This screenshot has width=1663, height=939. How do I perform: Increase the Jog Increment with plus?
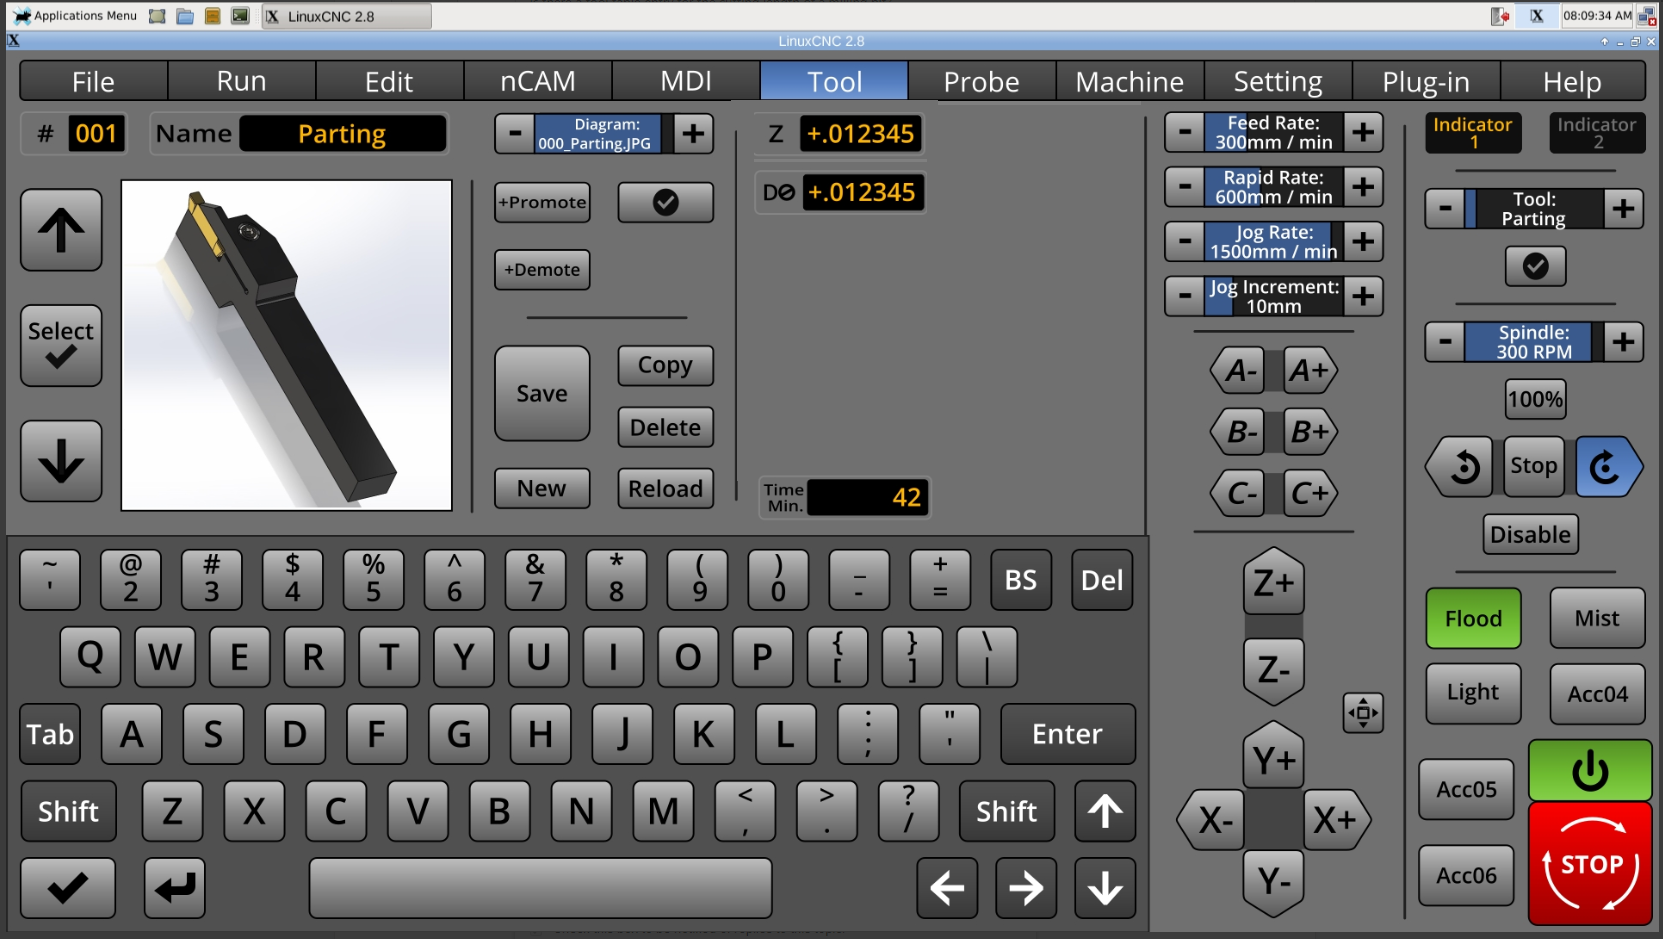tap(1363, 296)
